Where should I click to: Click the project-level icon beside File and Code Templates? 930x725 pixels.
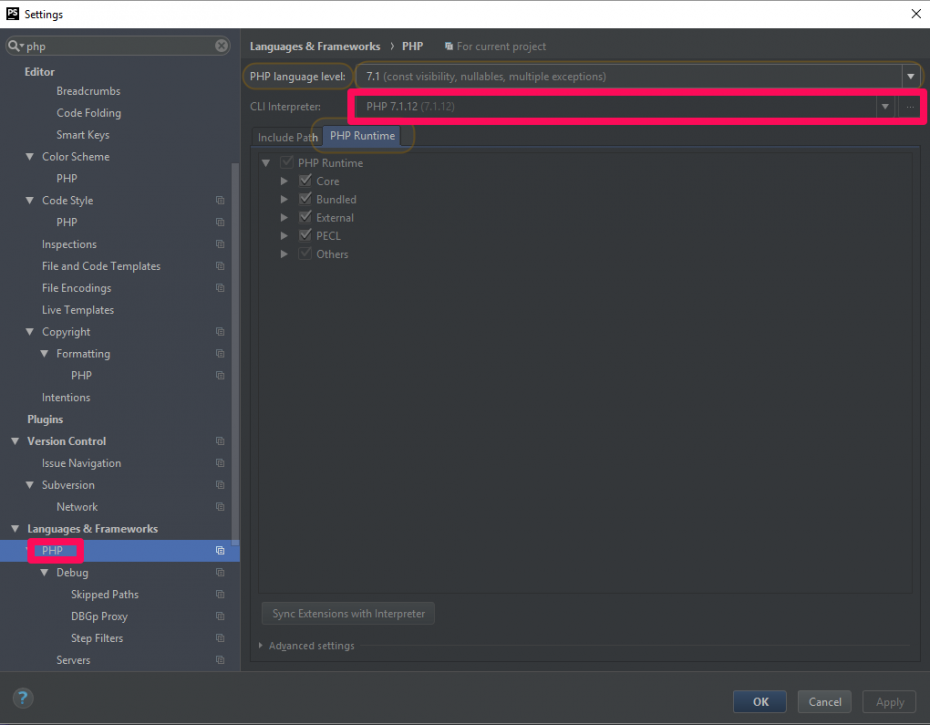(220, 266)
